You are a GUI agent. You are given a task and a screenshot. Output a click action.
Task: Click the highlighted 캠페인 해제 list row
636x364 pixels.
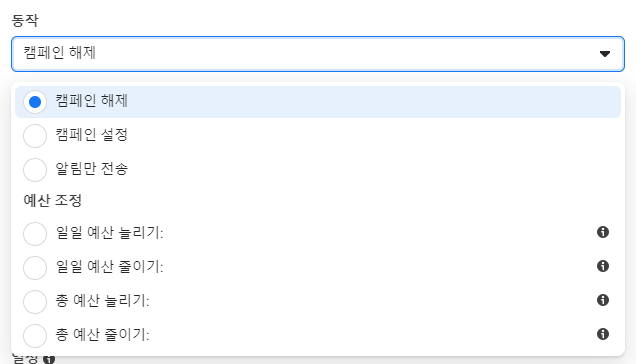(318, 102)
